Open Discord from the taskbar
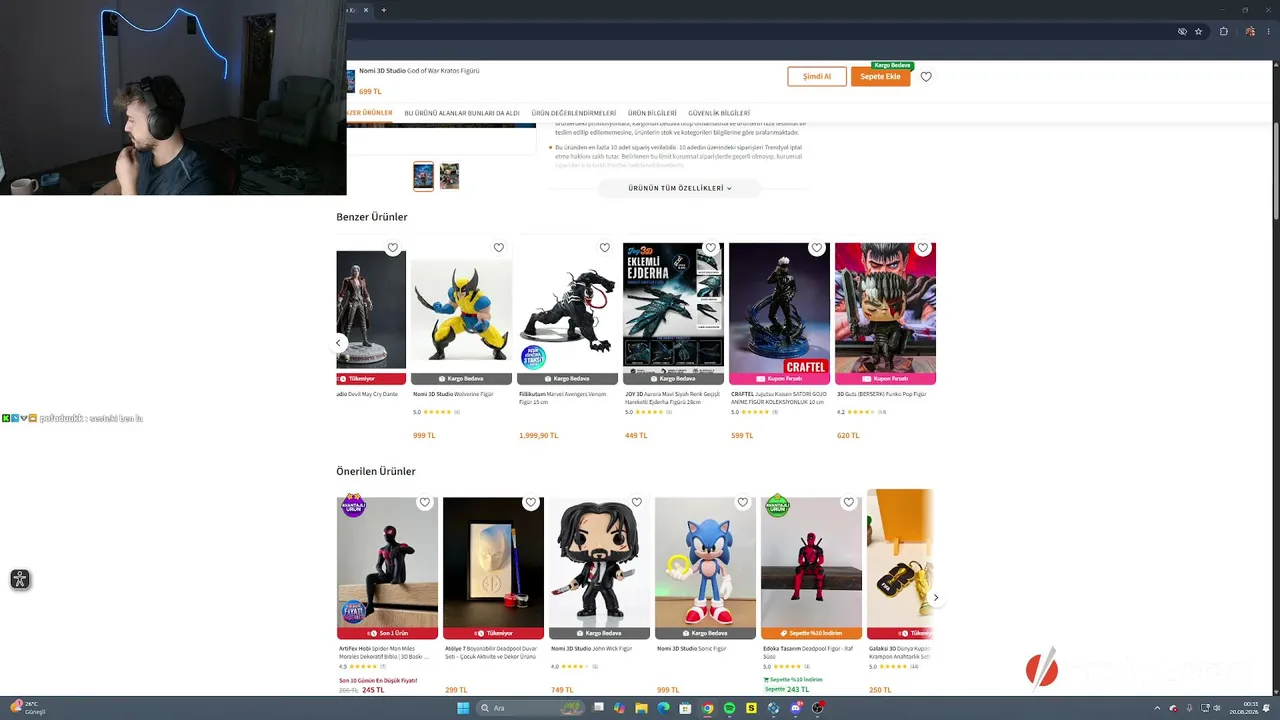This screenshot has width=1280, height=720. (x=796, y=708)
